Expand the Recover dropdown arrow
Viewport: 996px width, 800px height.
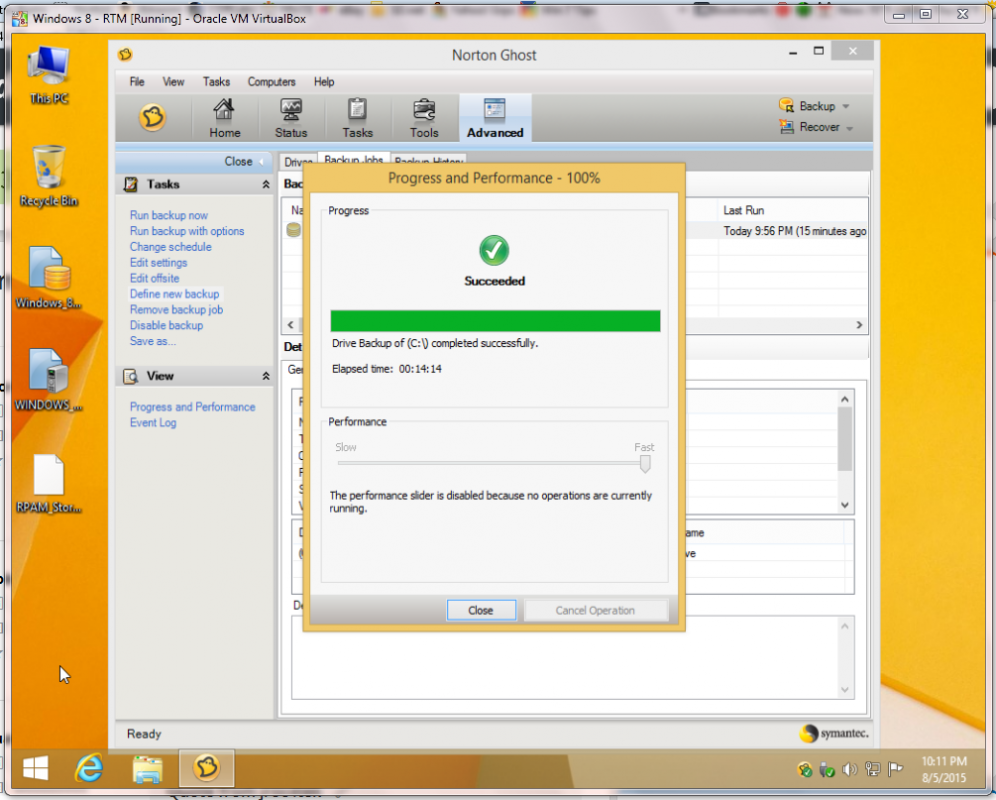[849, 128]
